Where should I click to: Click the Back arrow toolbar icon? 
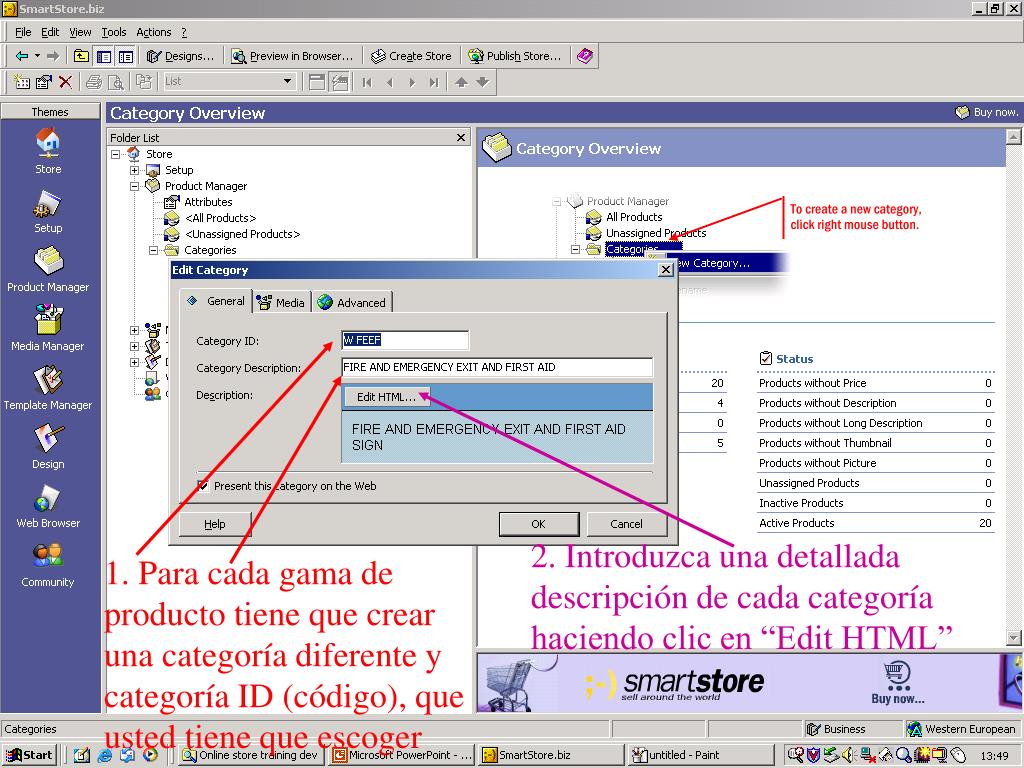coord(22,56)
